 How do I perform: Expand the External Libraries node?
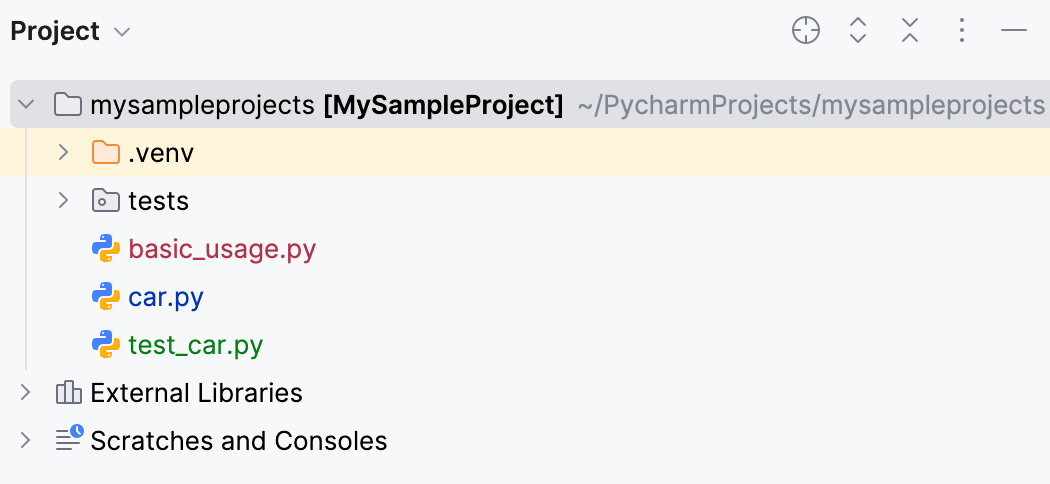[x=26, y=393]
